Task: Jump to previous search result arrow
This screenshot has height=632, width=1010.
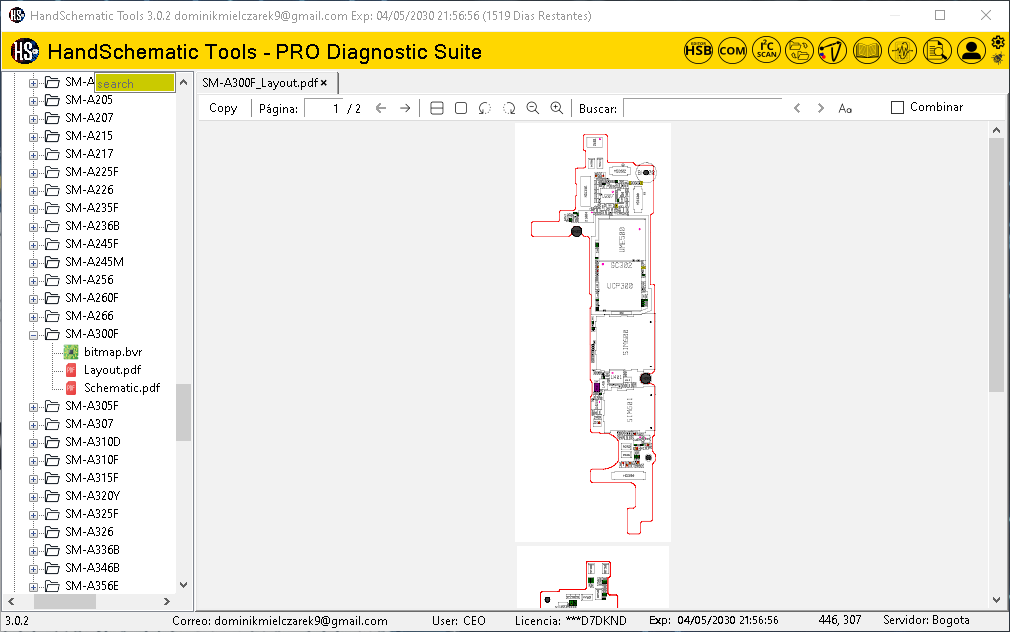Action: tap(797, 108)
